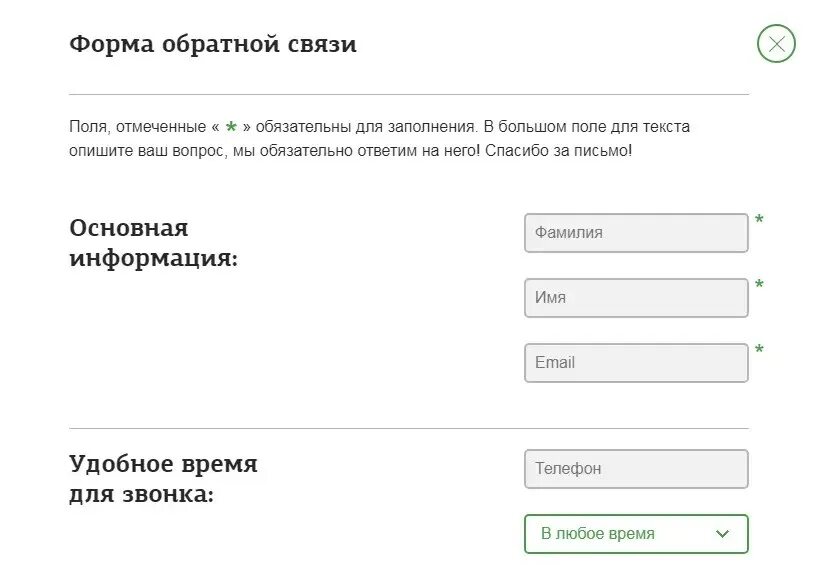Image resolution: width=821 pixels, height=578 pixels.
Task: Click the chevron arrow in the call time dropdown
Action: (722, 533)
